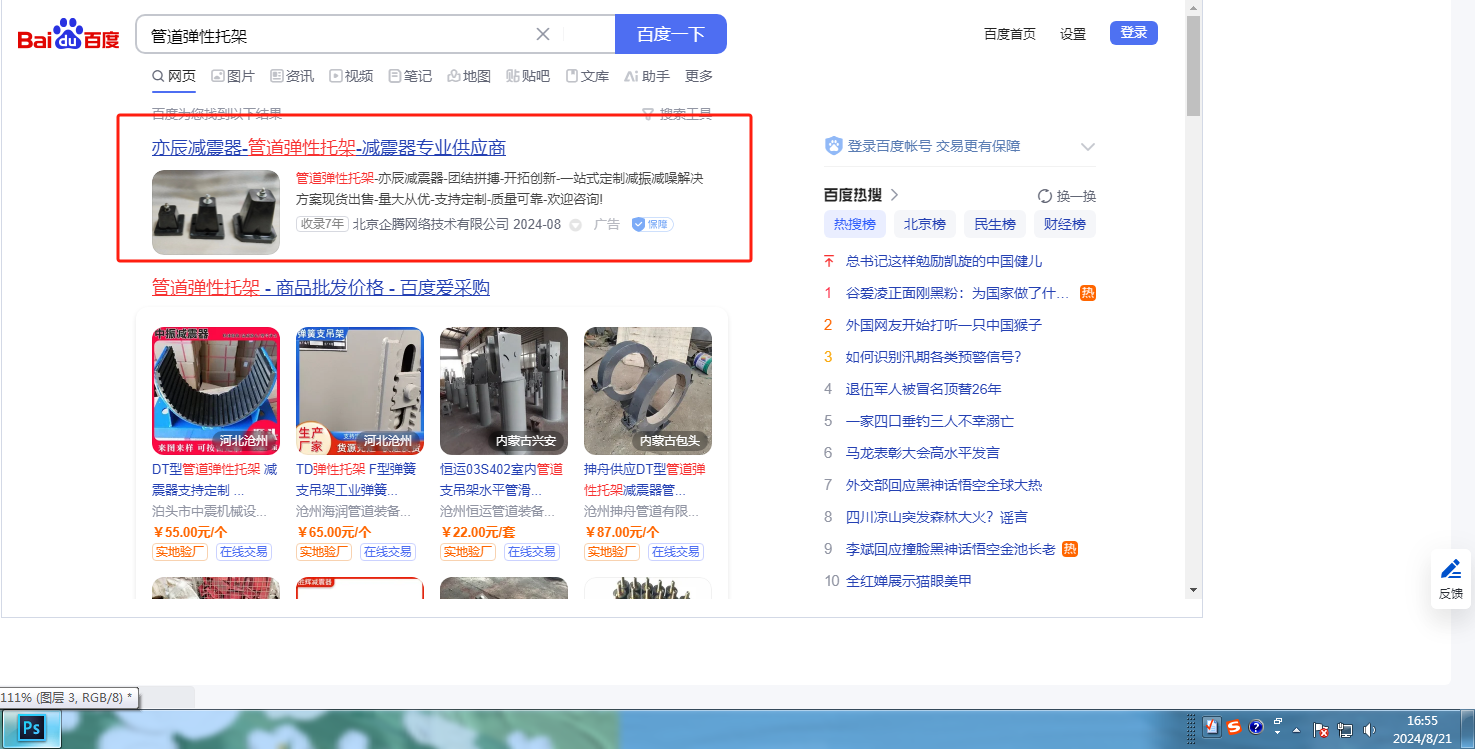Viewport: 1475px width, 749px height.
Task: Click the 保障 badge on the ad
Action: (652, 225)
